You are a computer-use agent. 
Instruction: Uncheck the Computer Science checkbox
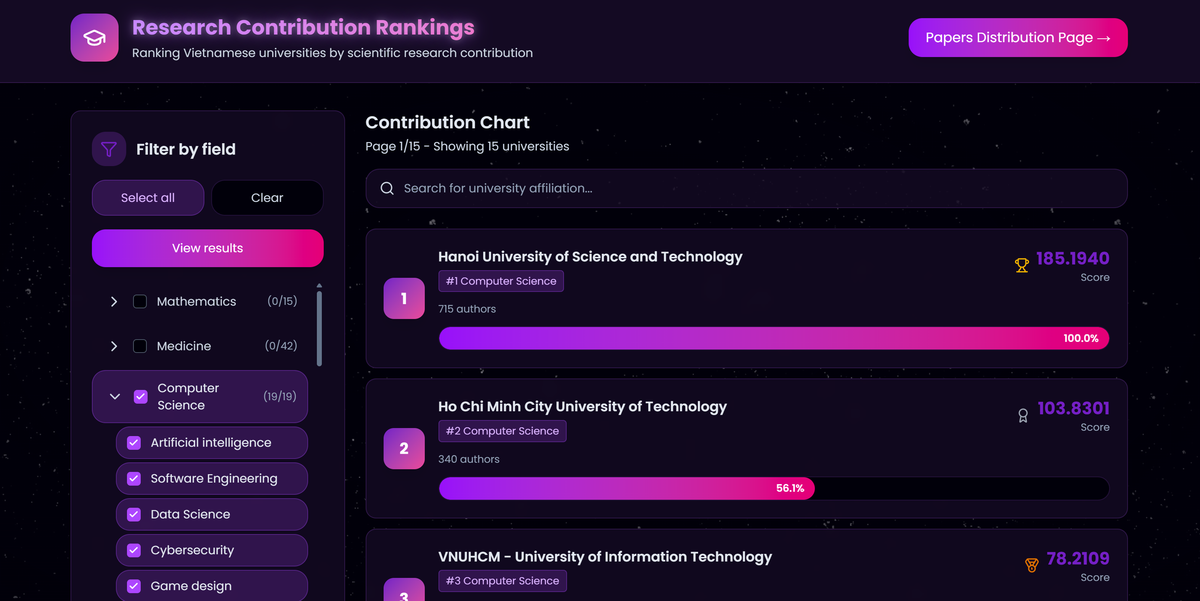(x=140, y=397)
